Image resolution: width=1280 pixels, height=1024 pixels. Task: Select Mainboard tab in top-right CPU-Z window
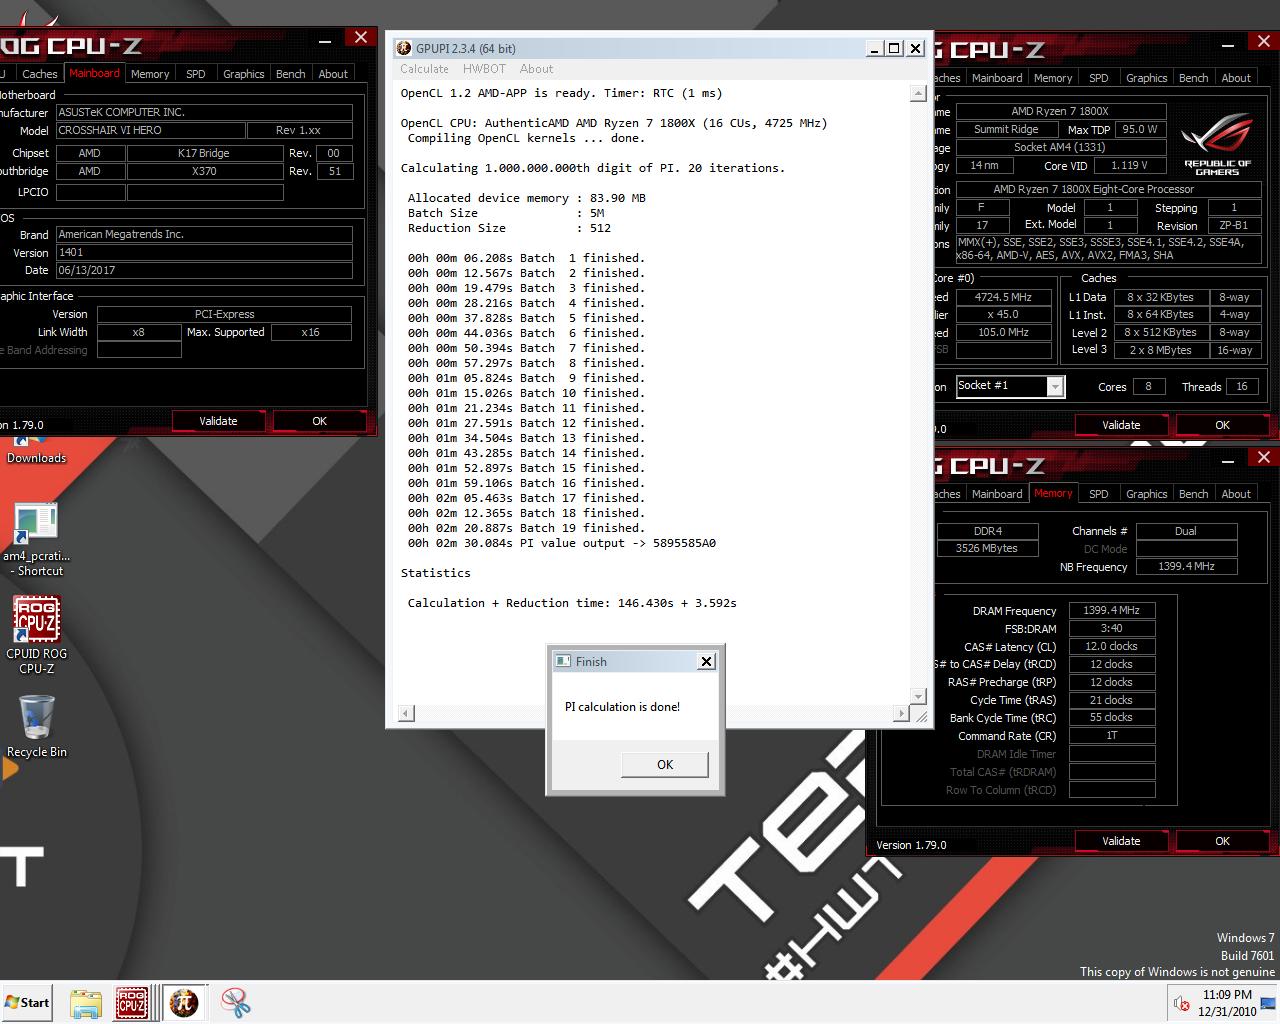[997, 78]
